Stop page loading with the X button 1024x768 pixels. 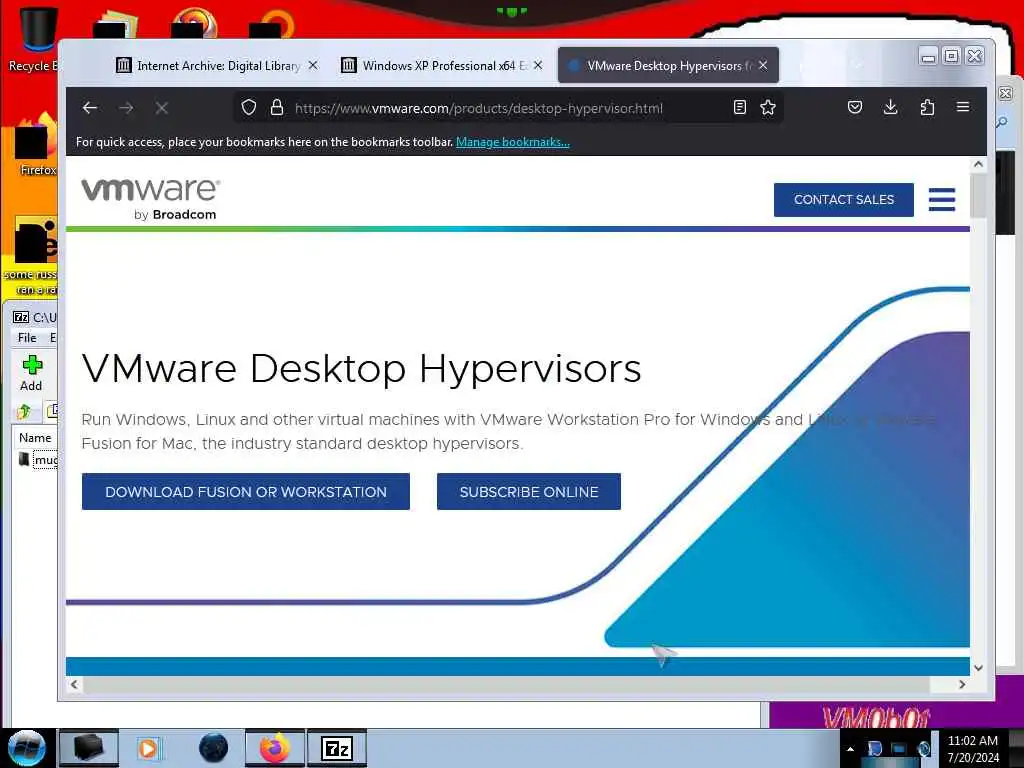pyautogui.click(x=162, y=108)
